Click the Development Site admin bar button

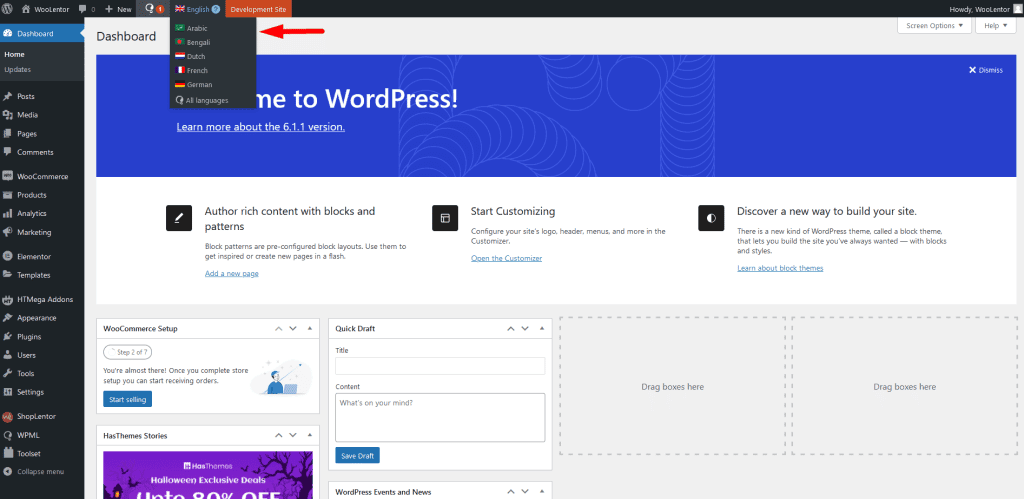[259, 9]
